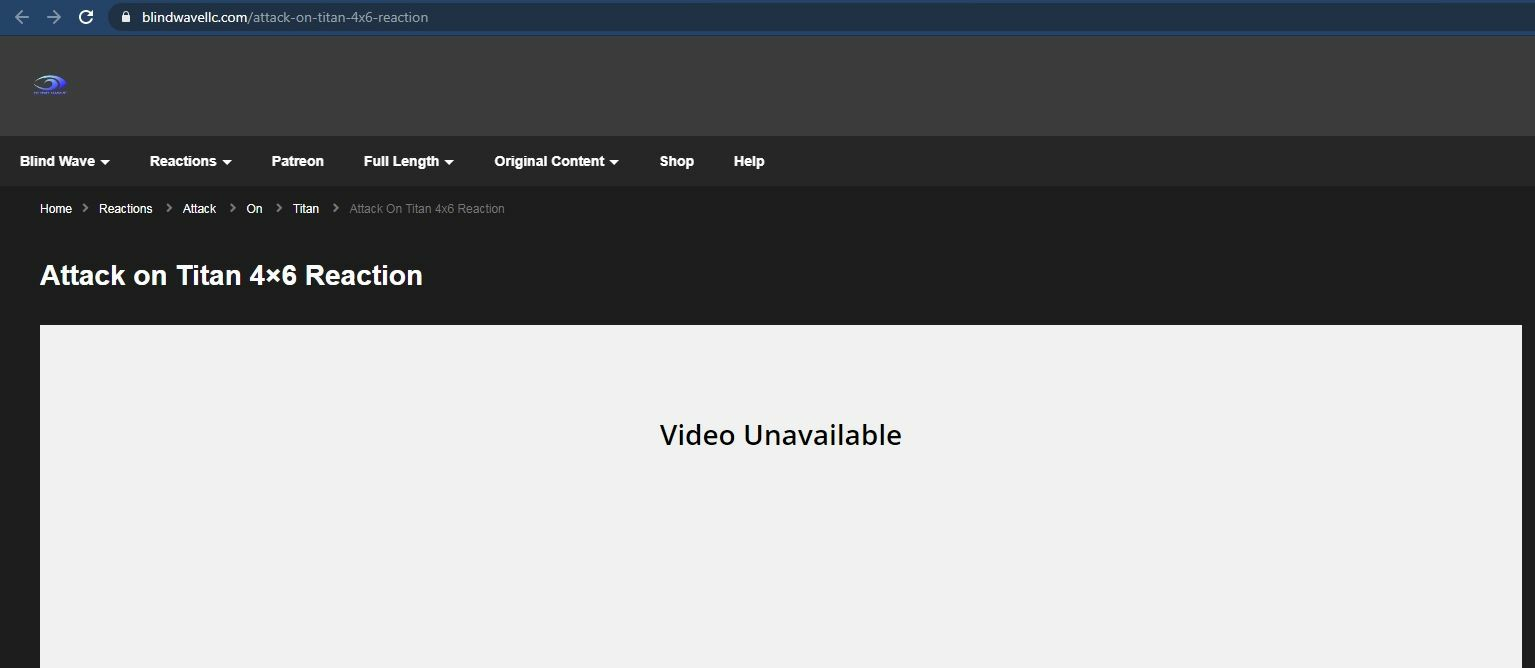Open the Shop menu item
Screen dimensions: 1535x668
677,161
